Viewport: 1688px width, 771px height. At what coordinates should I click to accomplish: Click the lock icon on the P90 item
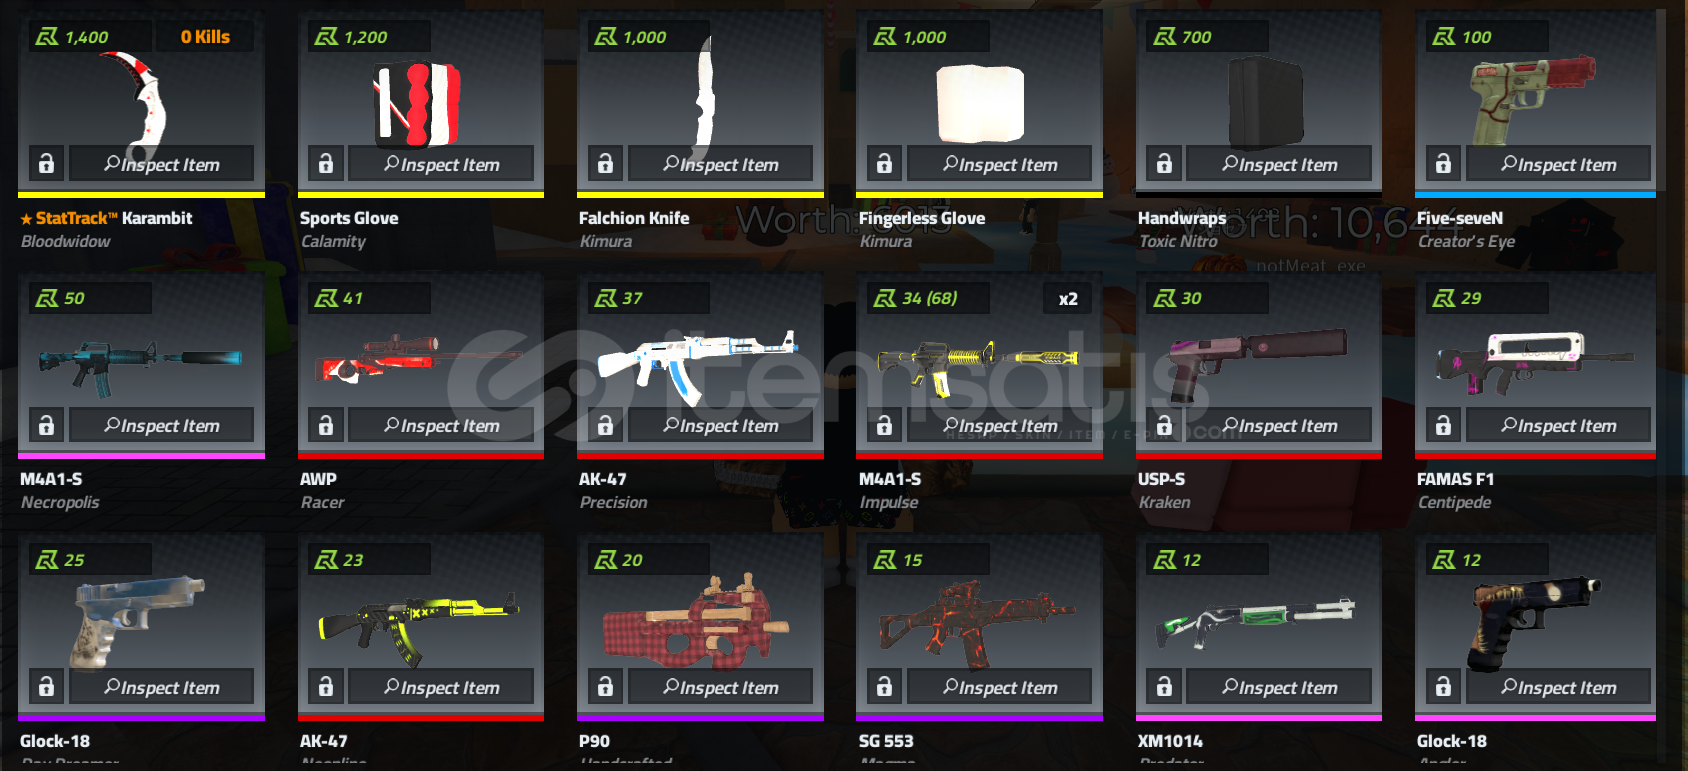[605, 687]
